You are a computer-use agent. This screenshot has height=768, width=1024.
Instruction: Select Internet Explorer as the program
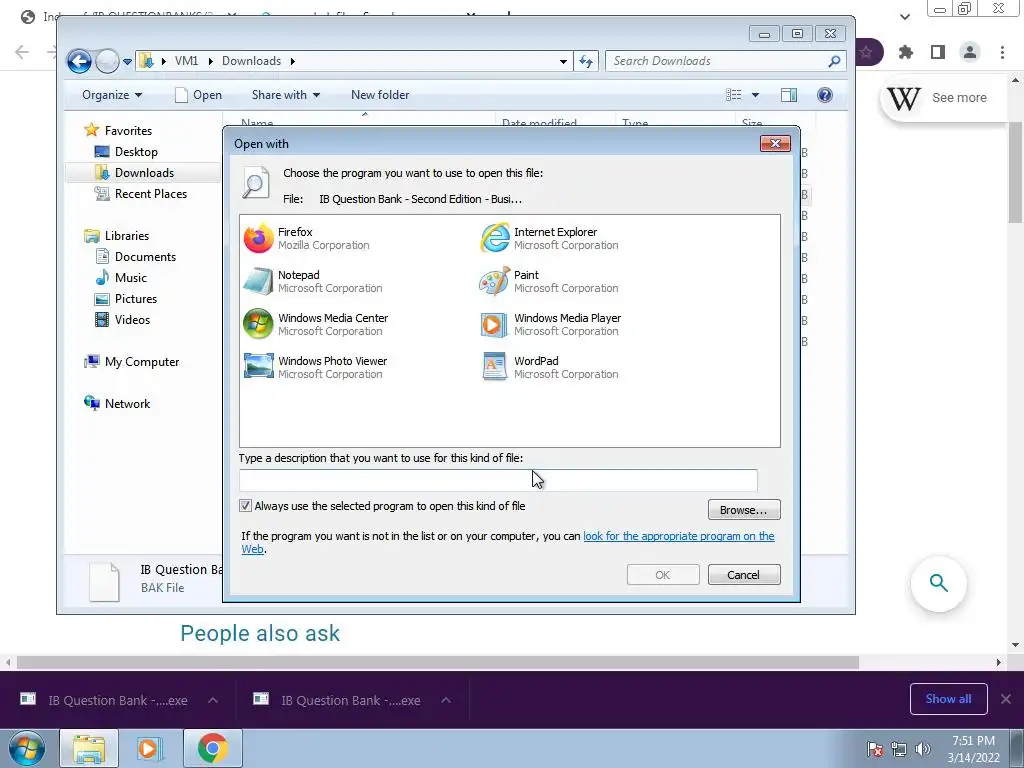(550, 238)
